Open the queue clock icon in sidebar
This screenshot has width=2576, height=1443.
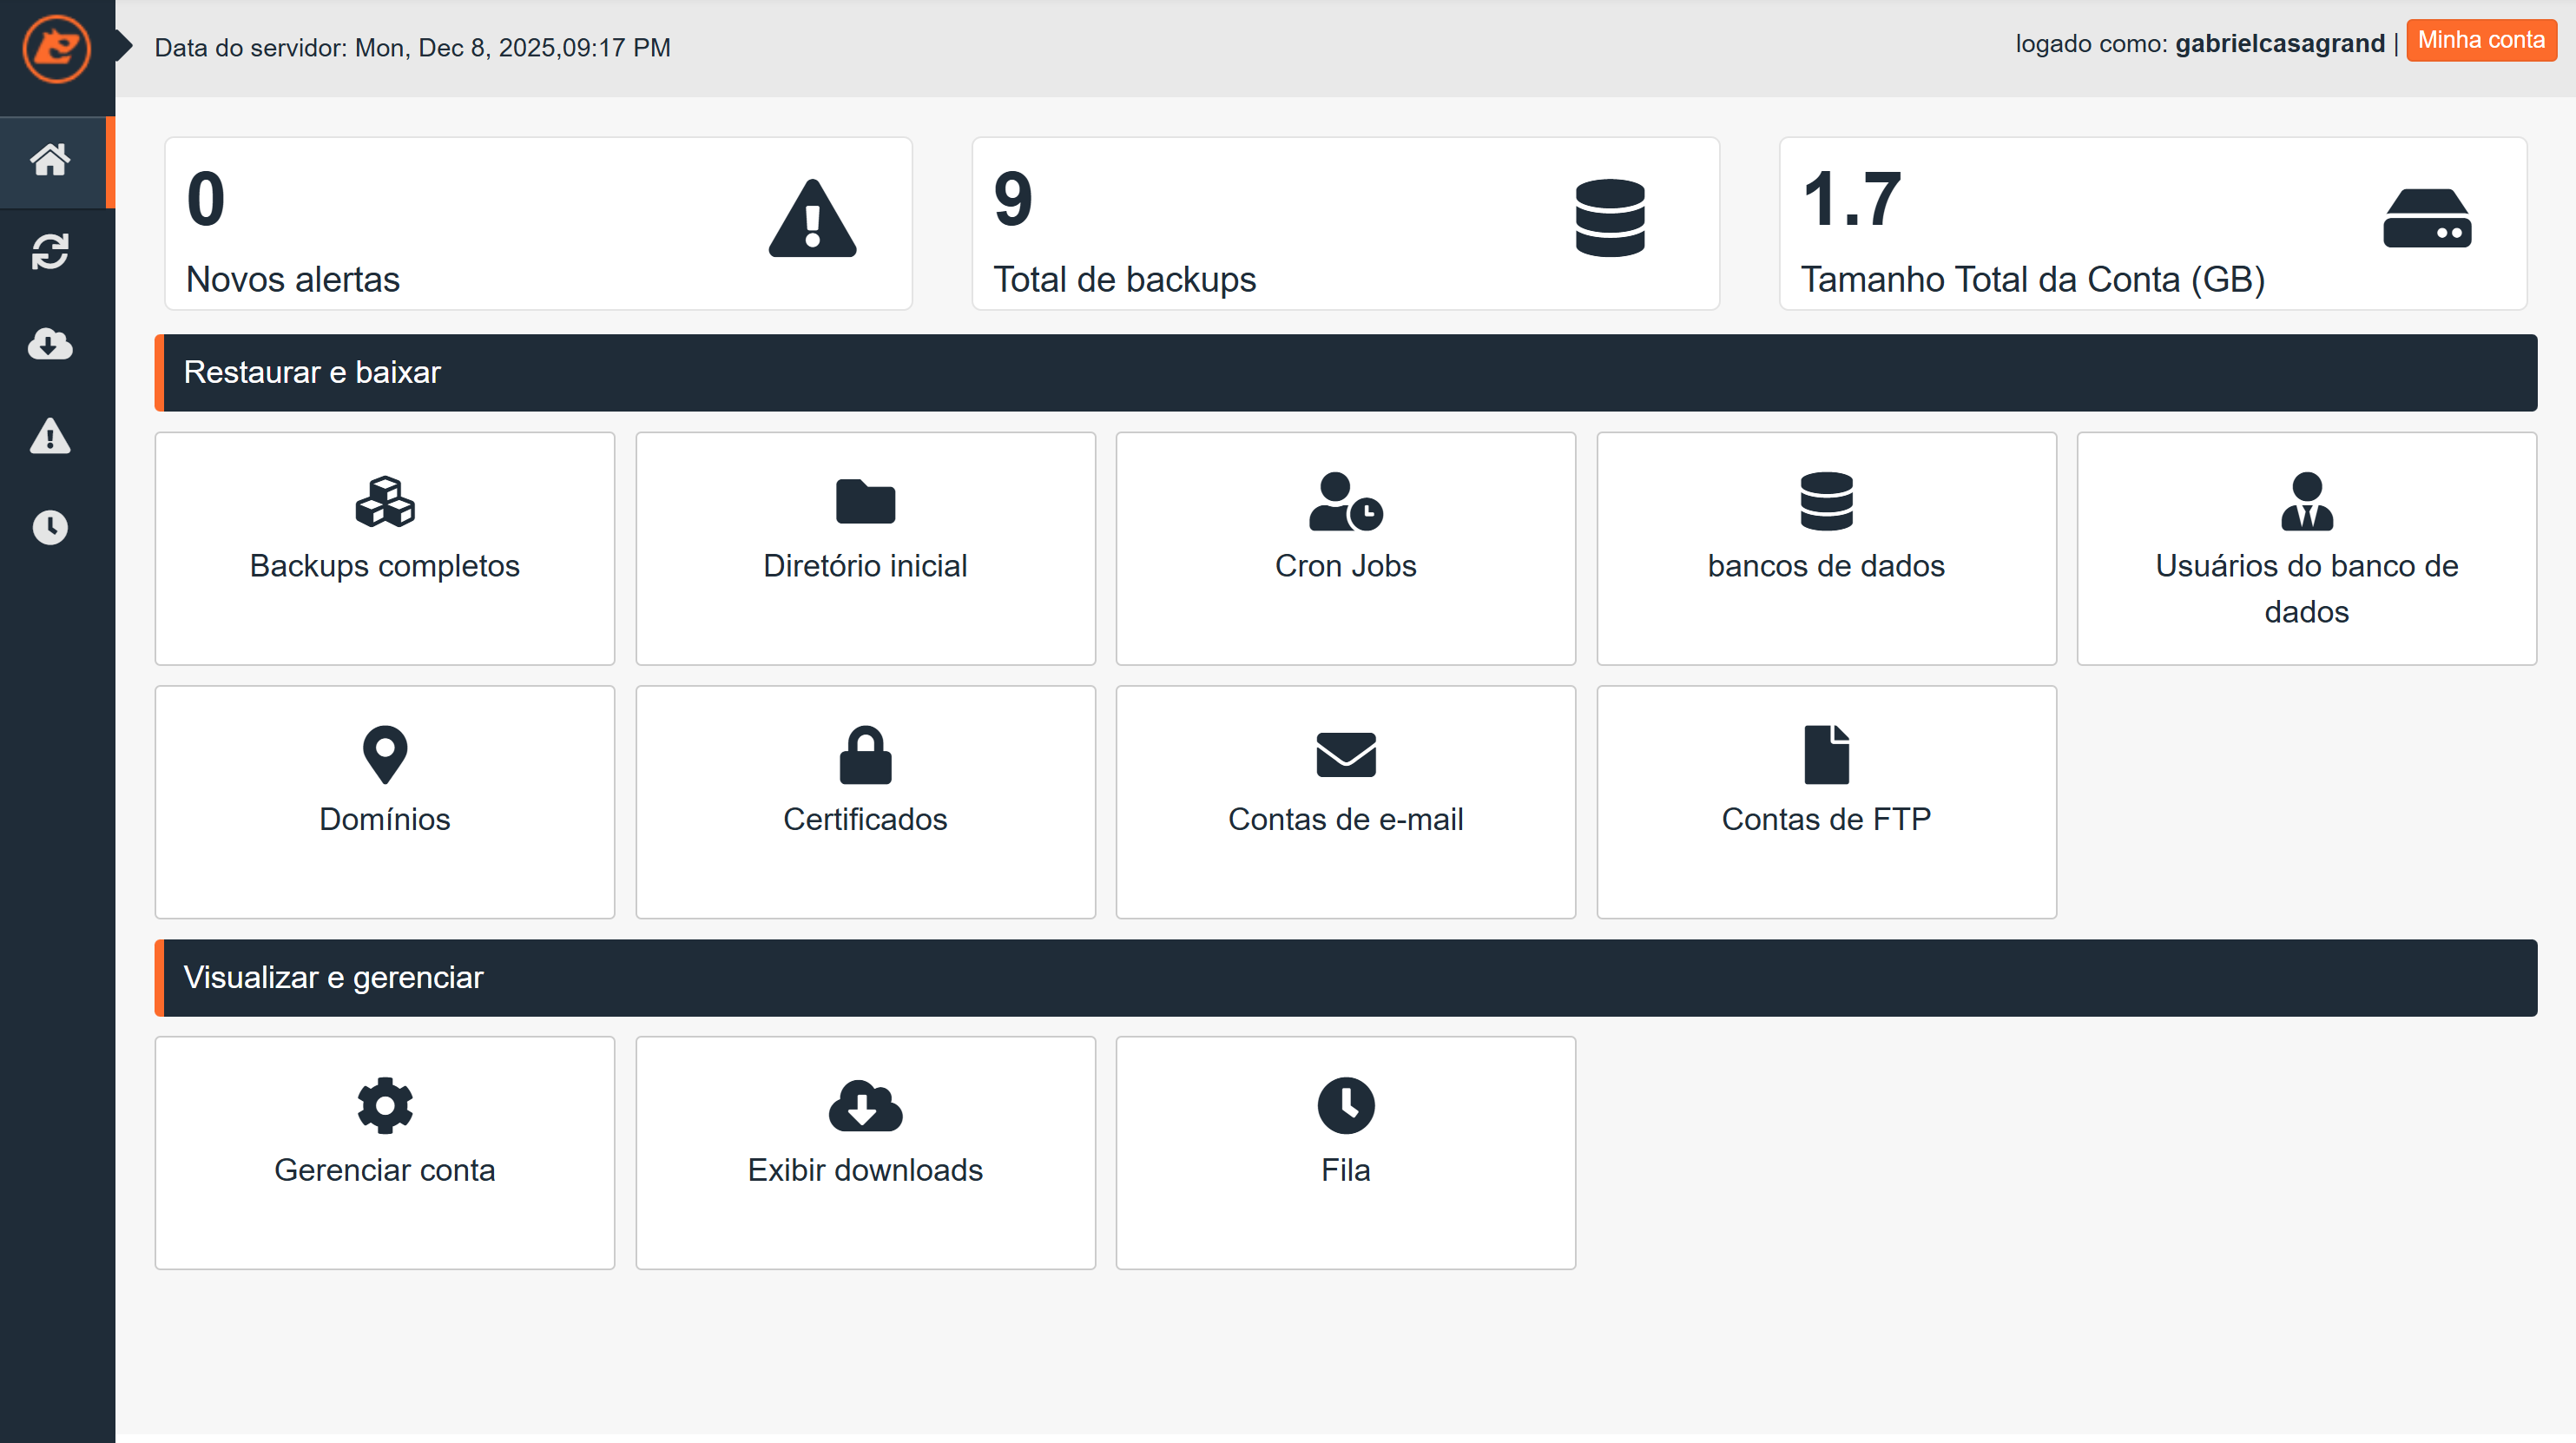pyautogui.click(x=50, y=527)
